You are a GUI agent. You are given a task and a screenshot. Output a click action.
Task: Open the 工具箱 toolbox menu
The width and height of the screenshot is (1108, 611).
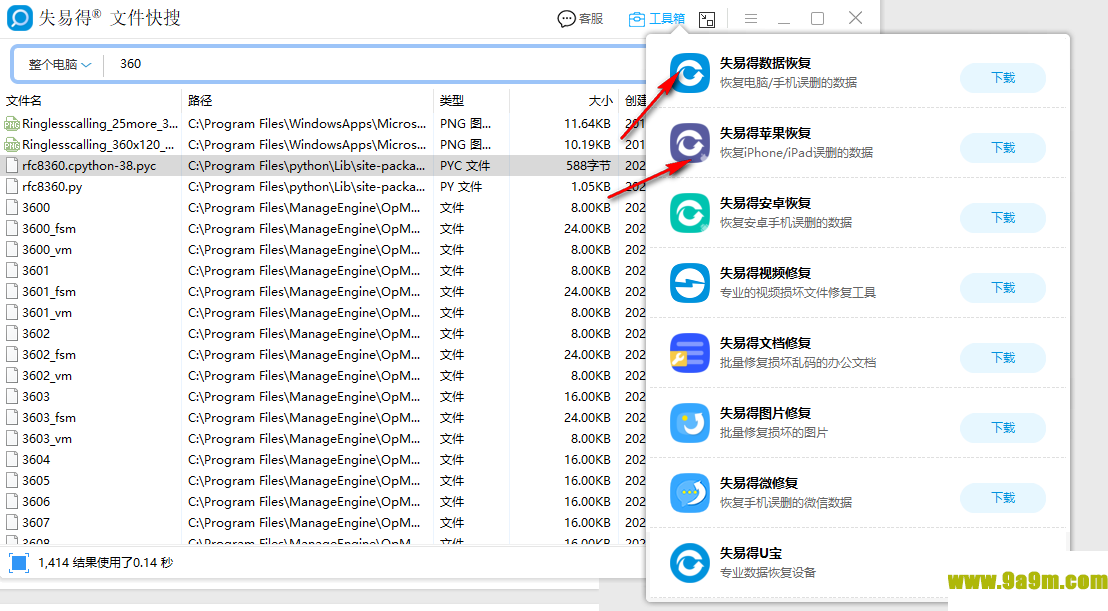click(x=656, y=18)
